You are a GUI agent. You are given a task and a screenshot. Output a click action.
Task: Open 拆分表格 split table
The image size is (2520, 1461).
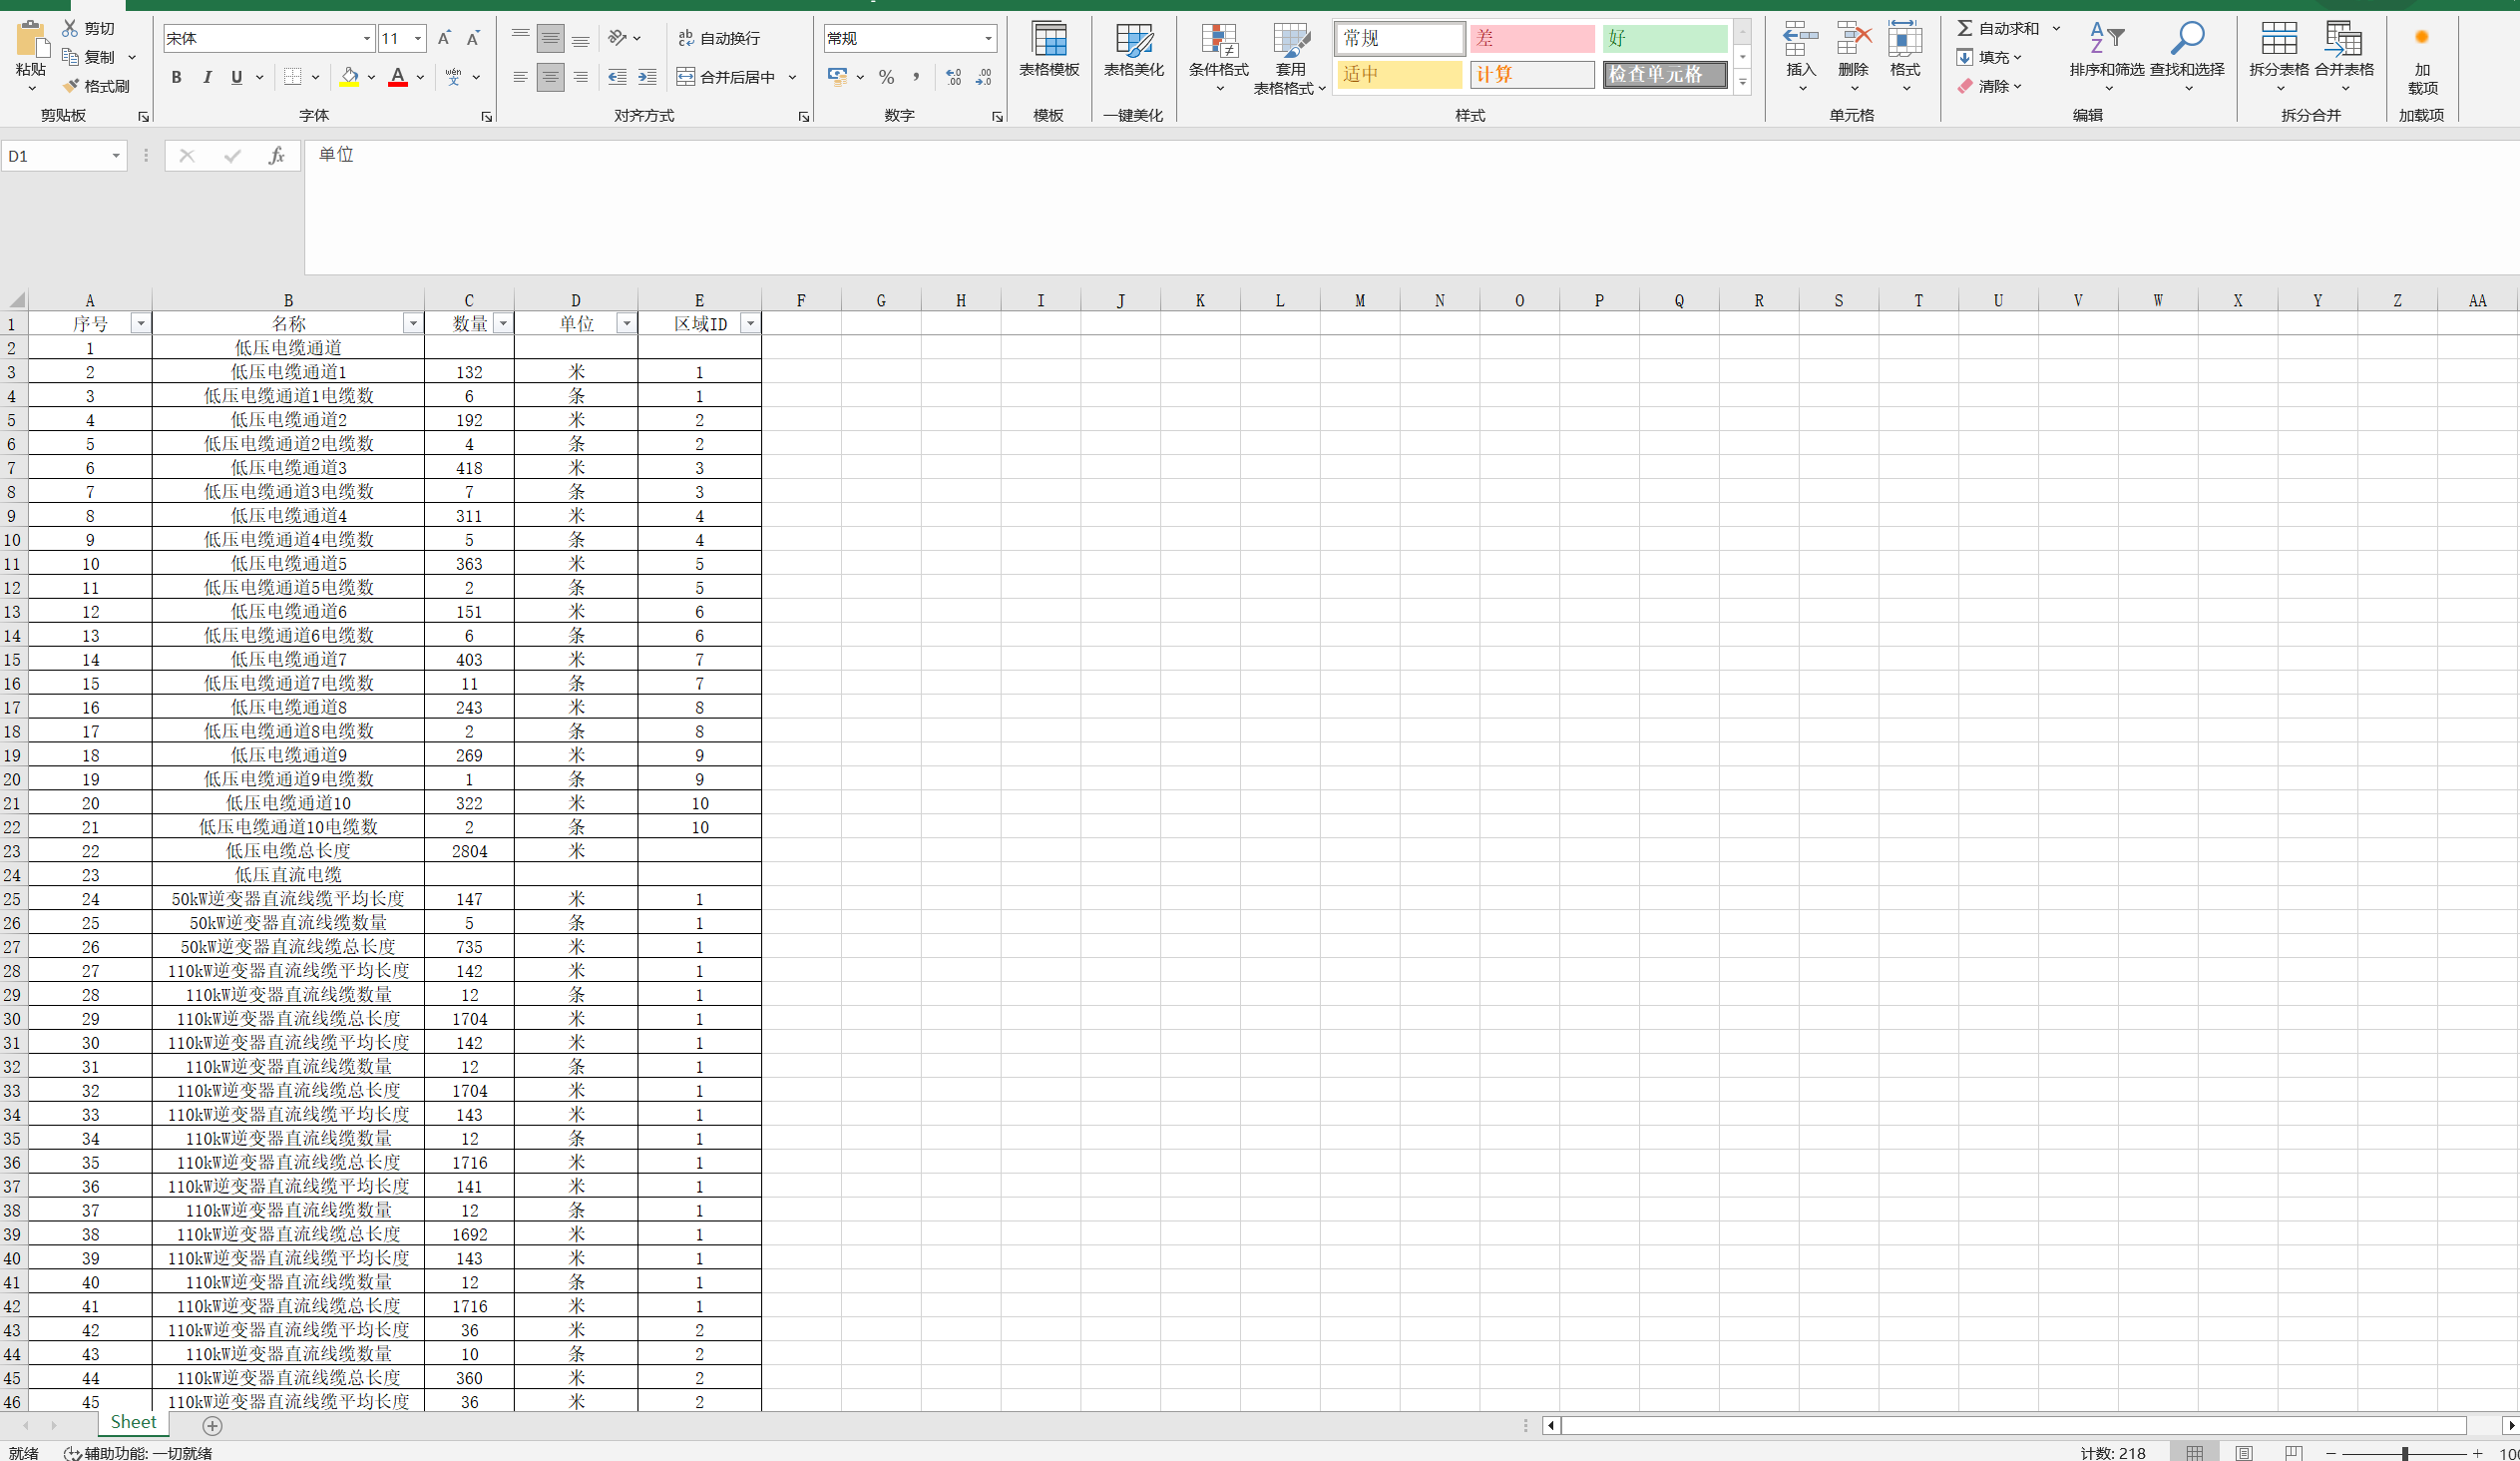pyautogui.click(x=2279, y=58)
